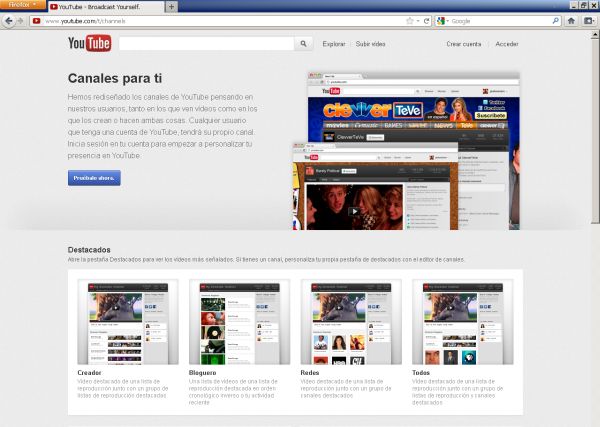Run search with browser magnifier icon
This screenshot has height=427, width=600.
[x=556, y=21]
